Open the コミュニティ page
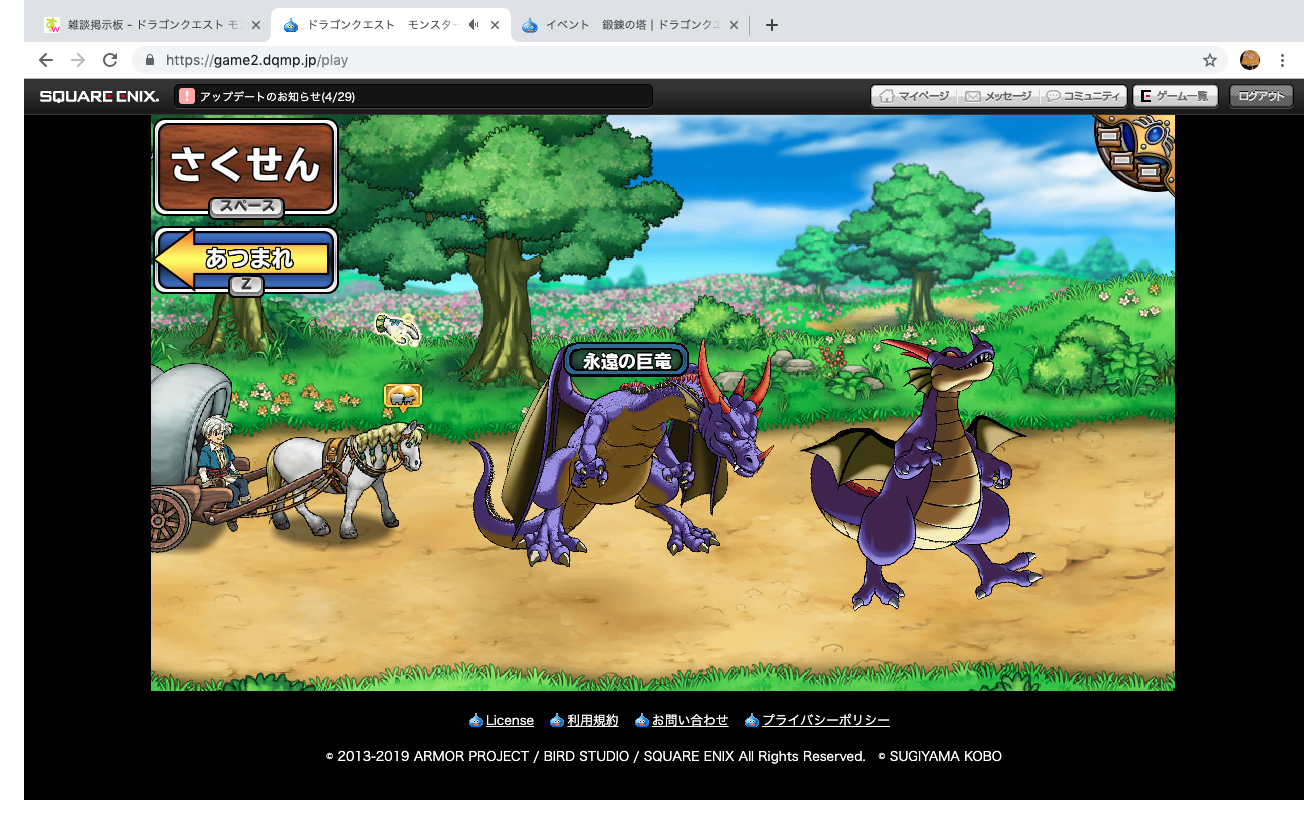 [x=1083, y=96]
